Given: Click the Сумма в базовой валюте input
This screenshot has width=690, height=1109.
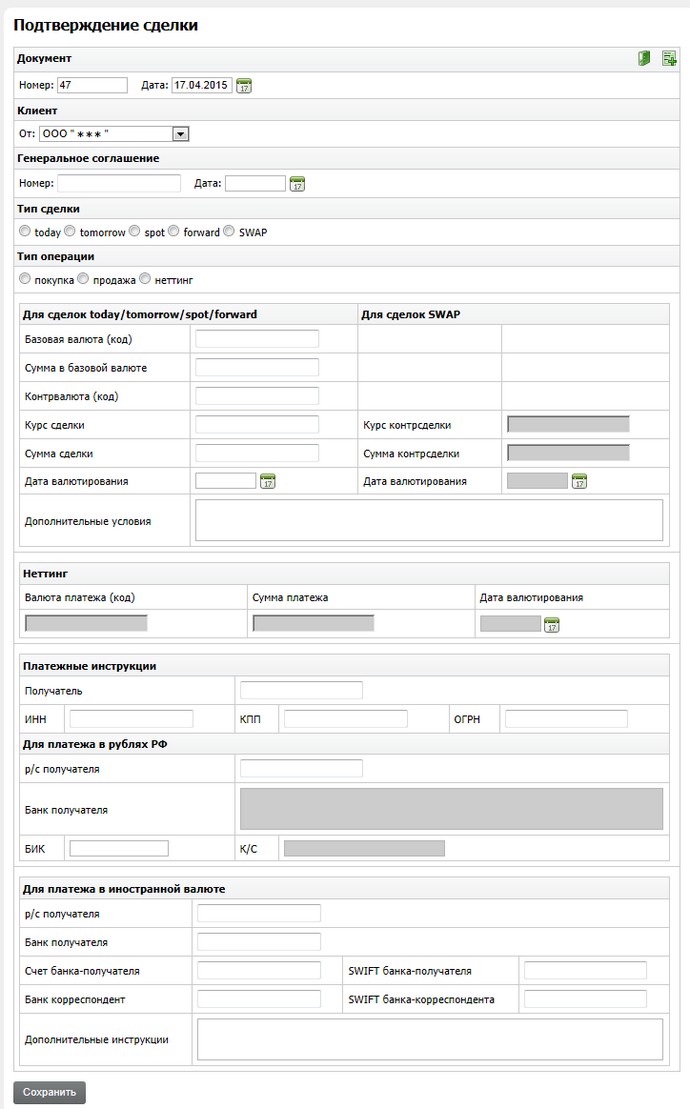Looking at the screenshot, I should pos(257,367).
